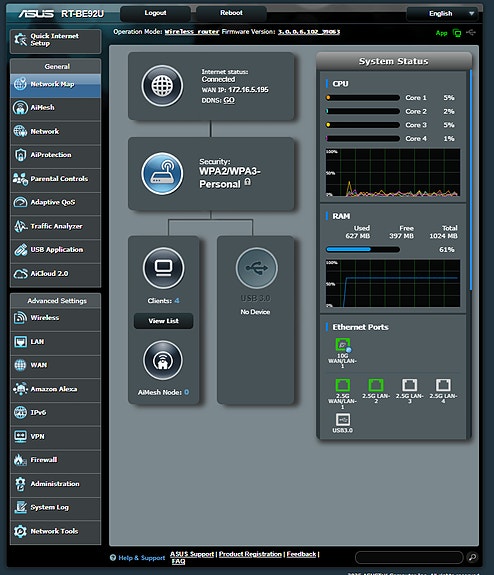494x575 pixels.
Task: Click the AiMesh Node count 0
Action: [x=187, y=392]
